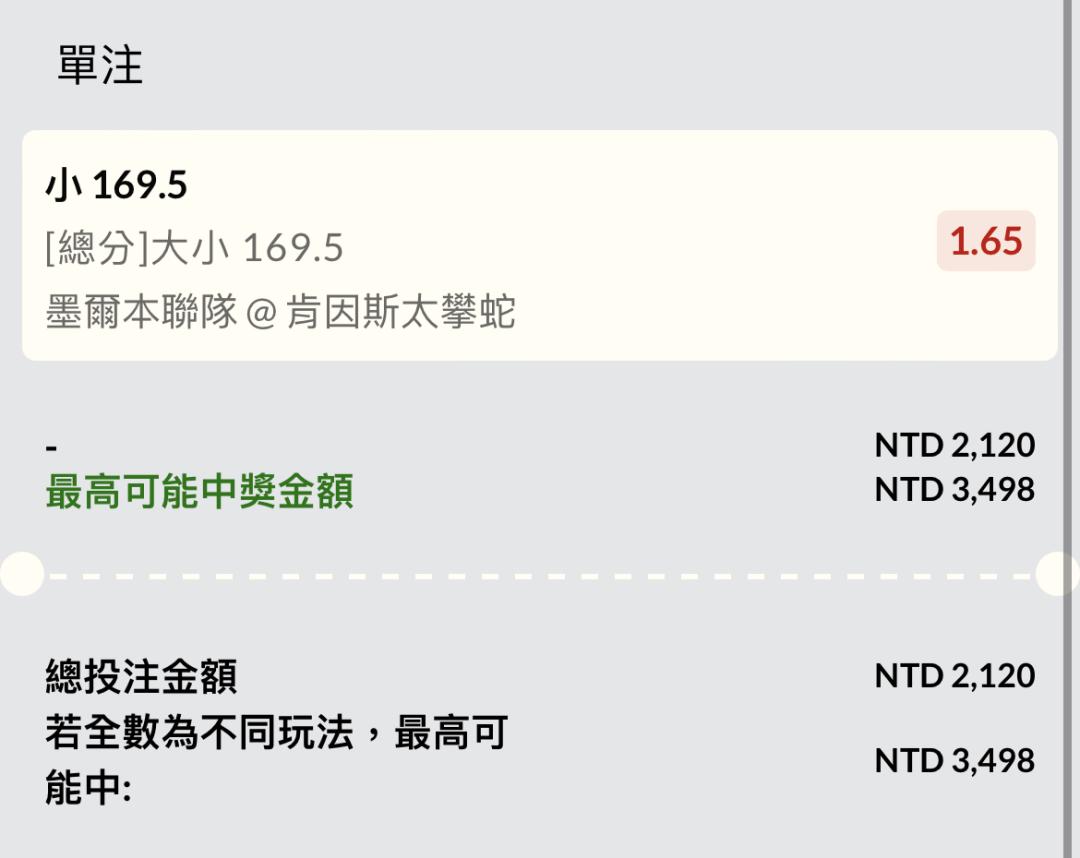Click the NTD 2,120 total bet amount

coord(954,675)
